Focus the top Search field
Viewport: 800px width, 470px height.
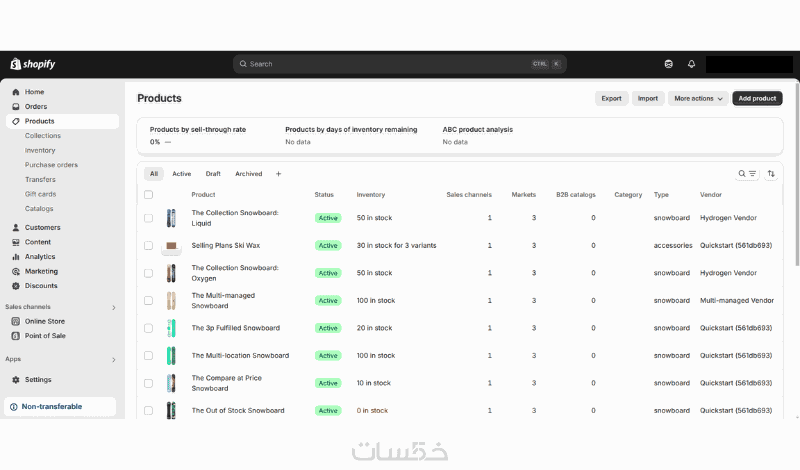click(400, 64)
